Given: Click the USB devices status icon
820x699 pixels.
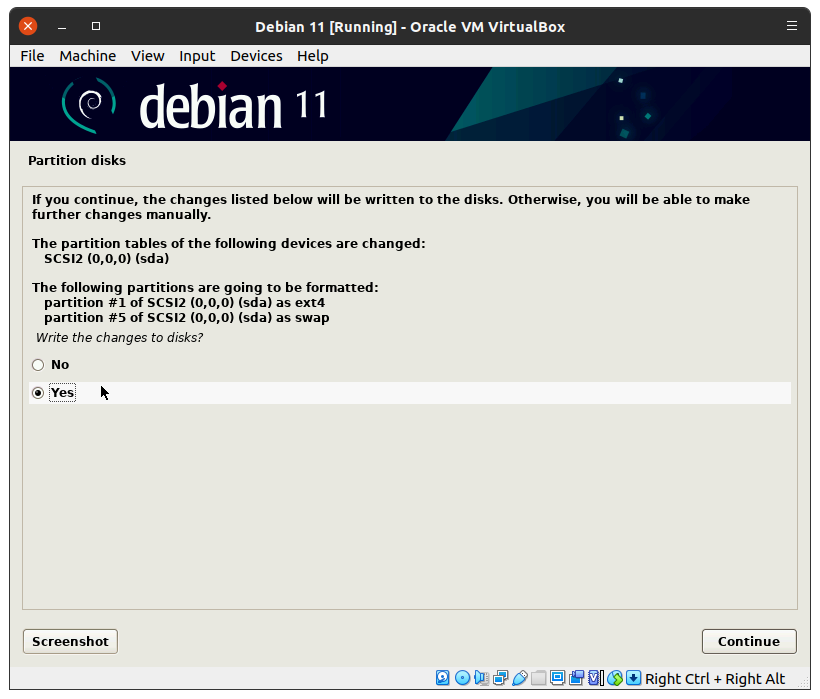Looking at the screenshot, I should click(519, 678).
